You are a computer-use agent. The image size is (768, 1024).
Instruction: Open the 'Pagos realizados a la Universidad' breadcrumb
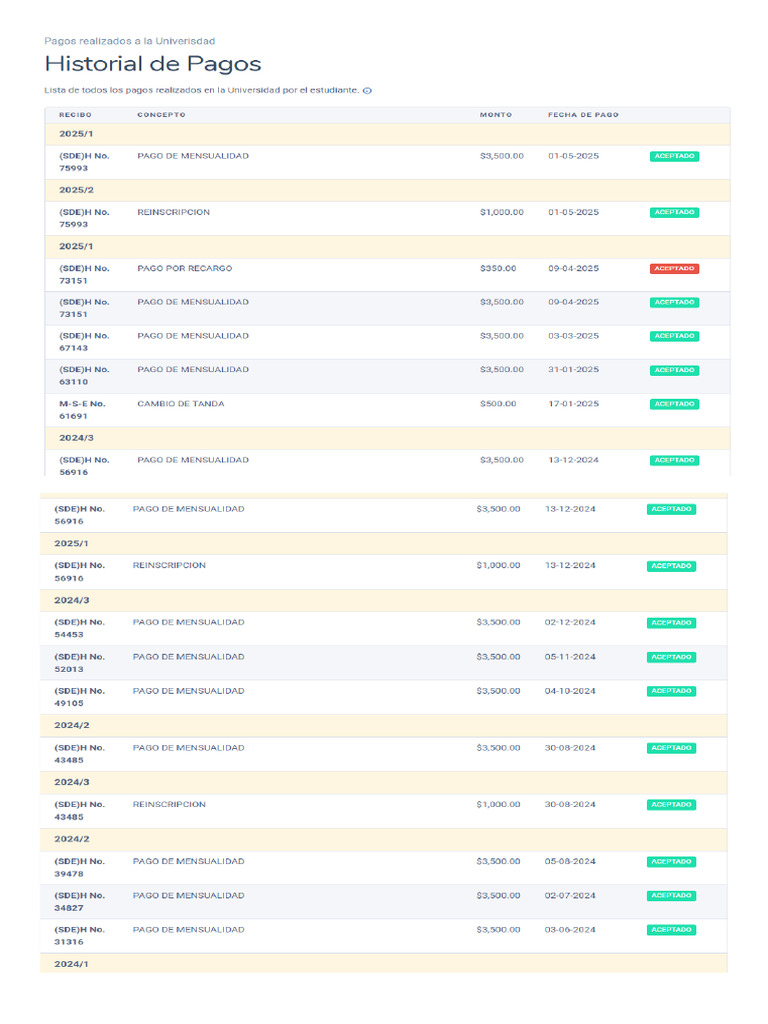[x=129, y=41]
